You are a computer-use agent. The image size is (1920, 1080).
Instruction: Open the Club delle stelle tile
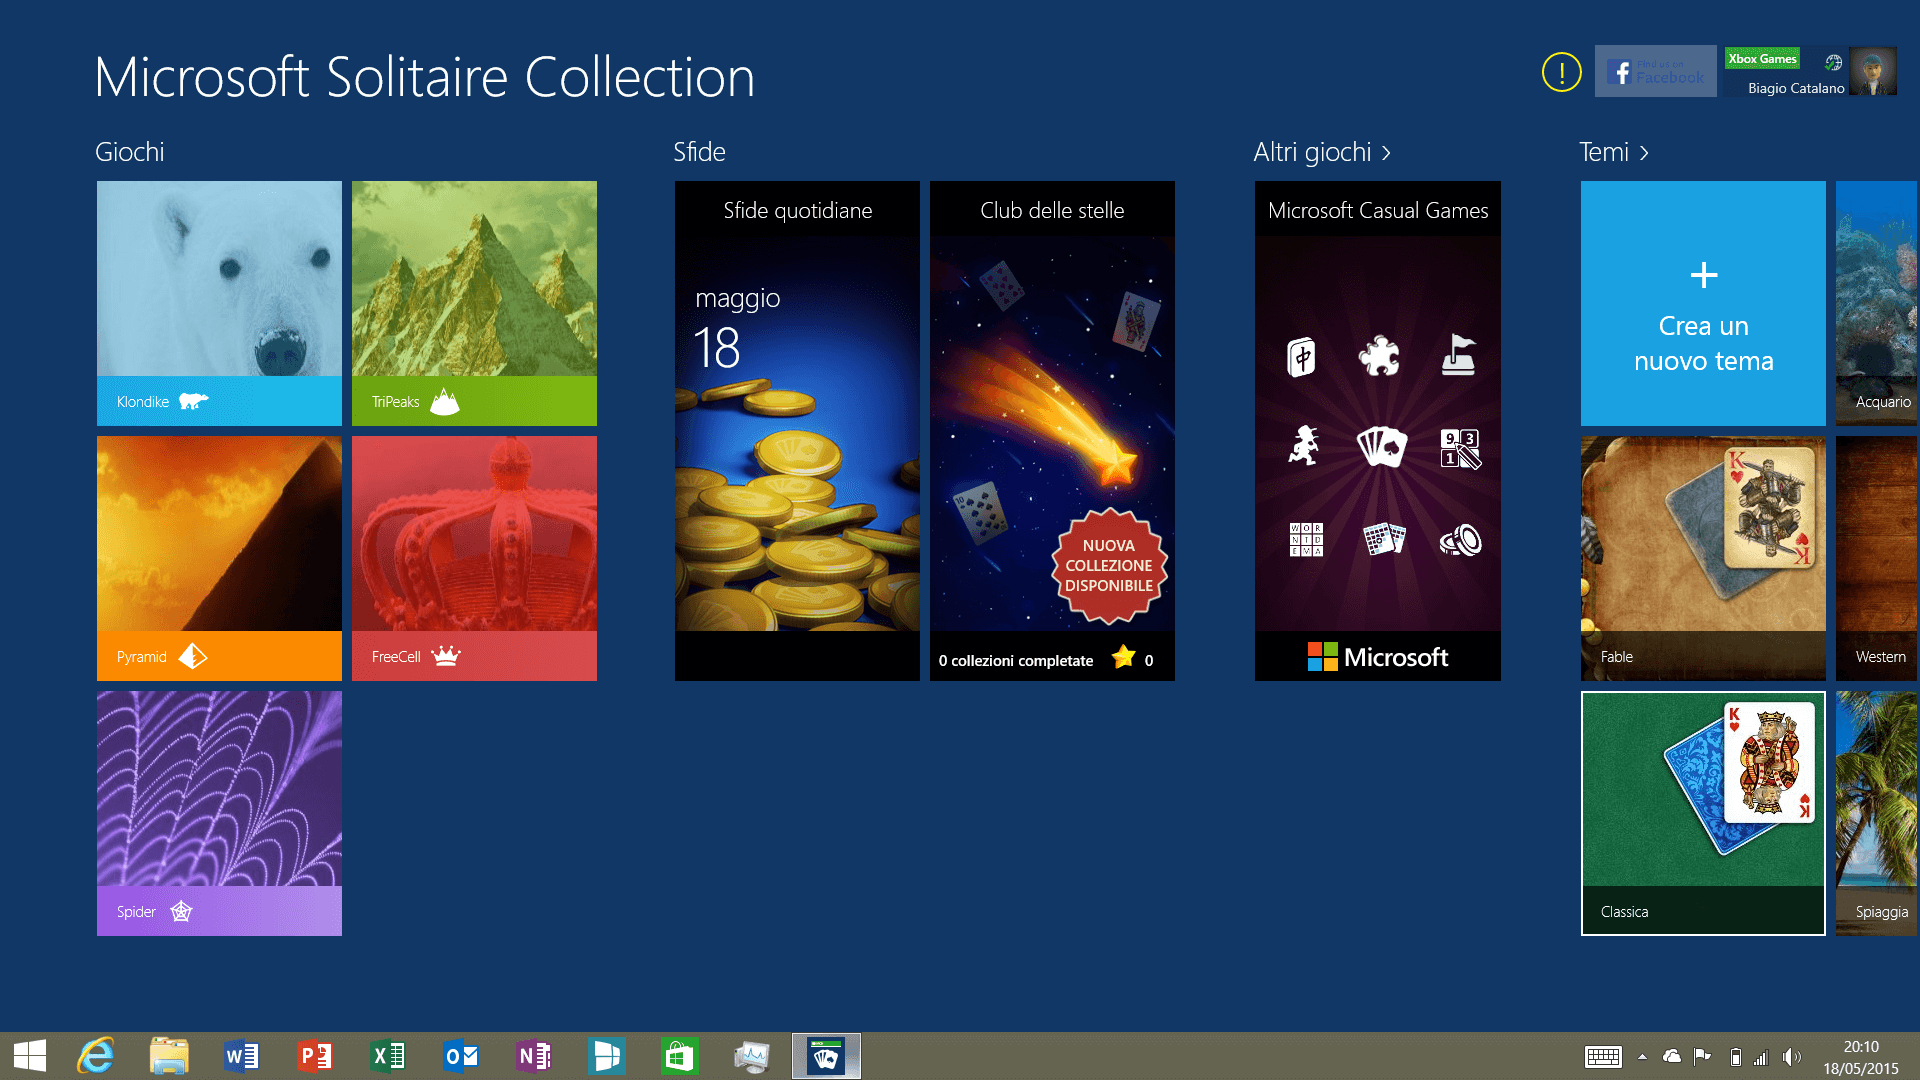click(1052, 431)
